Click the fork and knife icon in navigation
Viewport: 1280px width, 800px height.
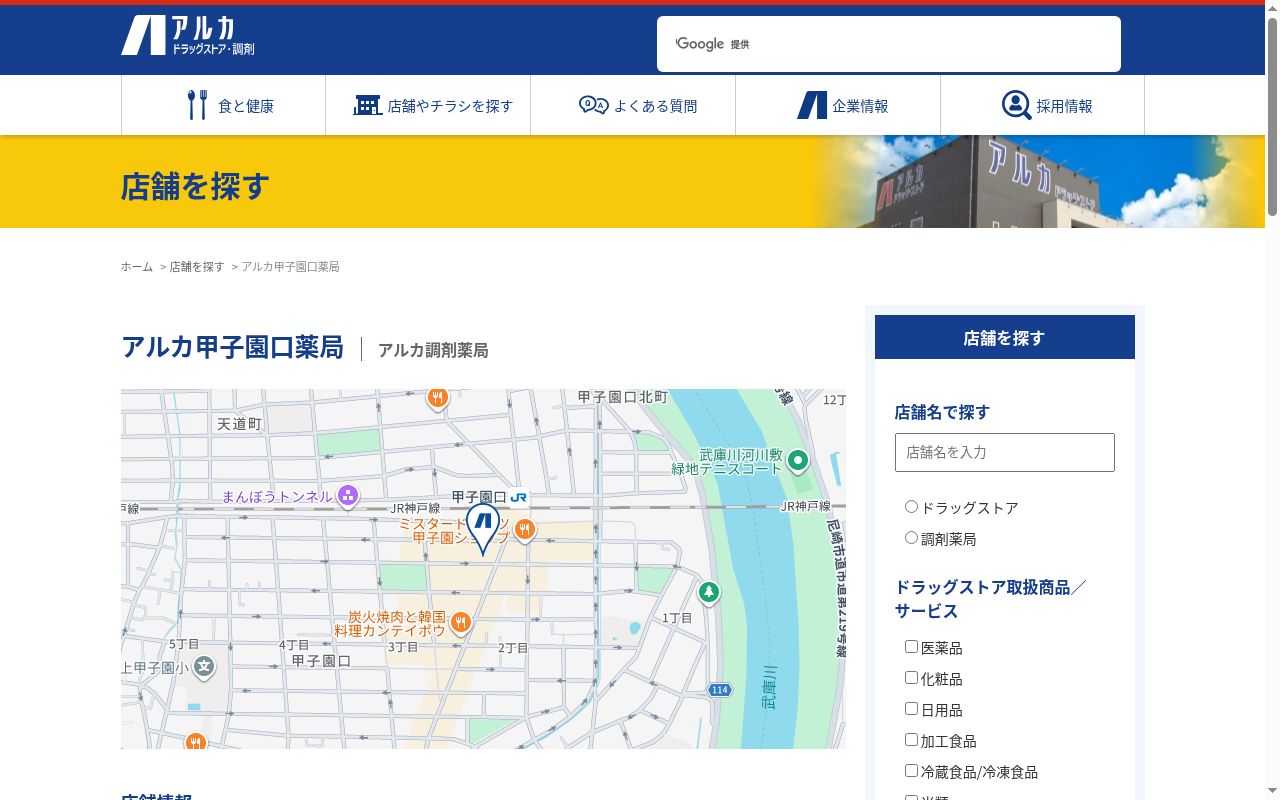click(x=197, y=105)
